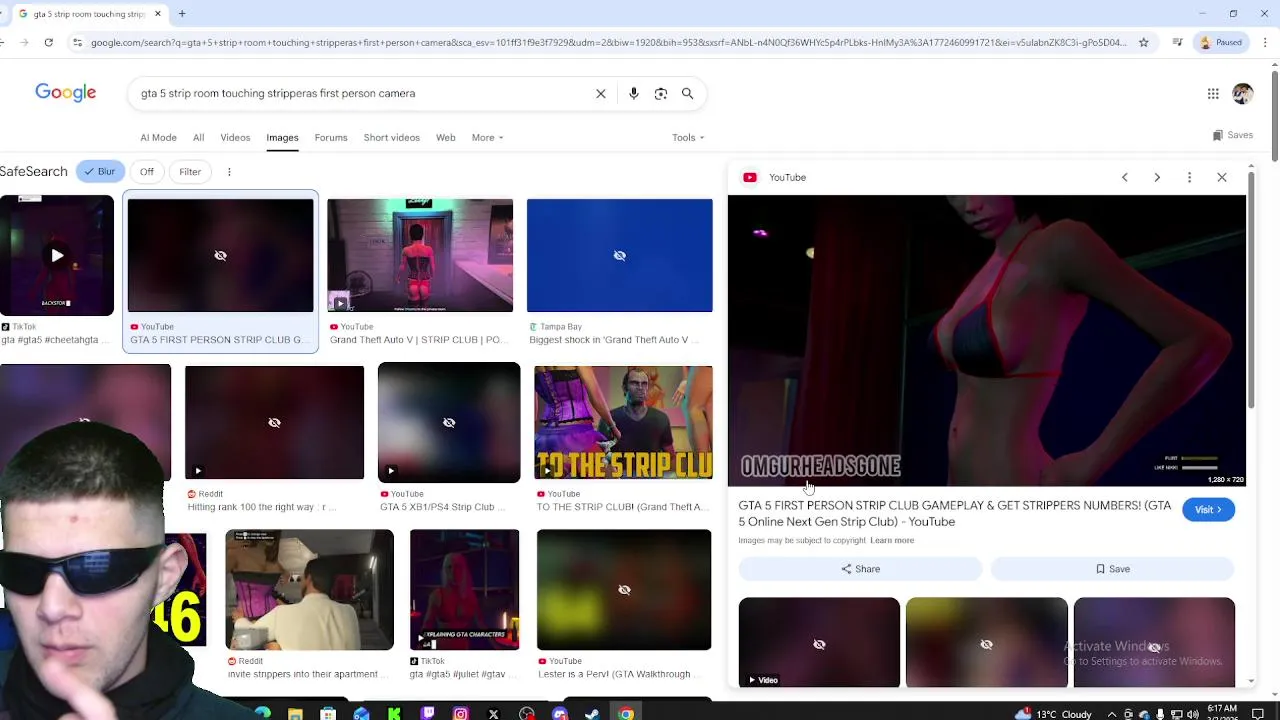
Task: Open File Explorer from the taskbar
Action: (295, 713)
